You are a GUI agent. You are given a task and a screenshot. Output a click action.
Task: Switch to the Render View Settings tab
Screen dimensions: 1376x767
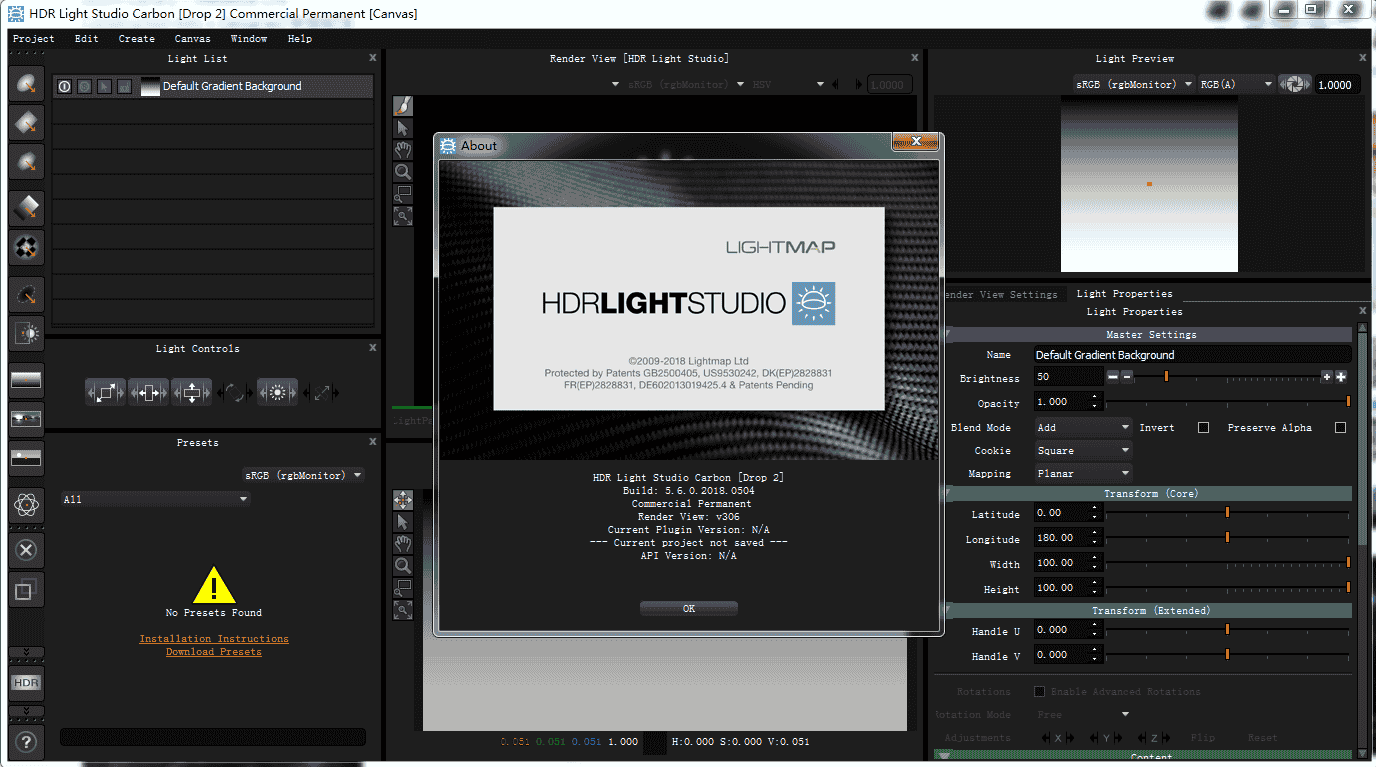(x=1000, y=294)
